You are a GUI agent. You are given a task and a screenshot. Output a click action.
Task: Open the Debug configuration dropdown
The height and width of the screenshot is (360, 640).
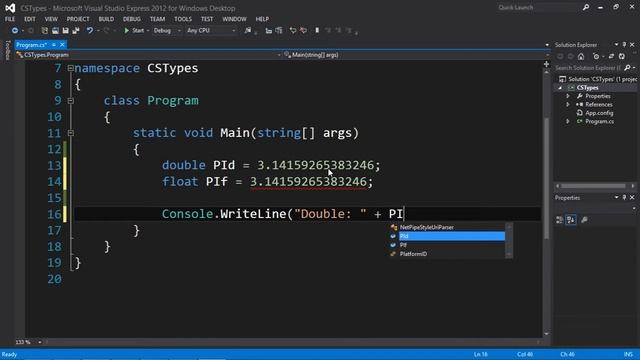[x=167, y=31]
